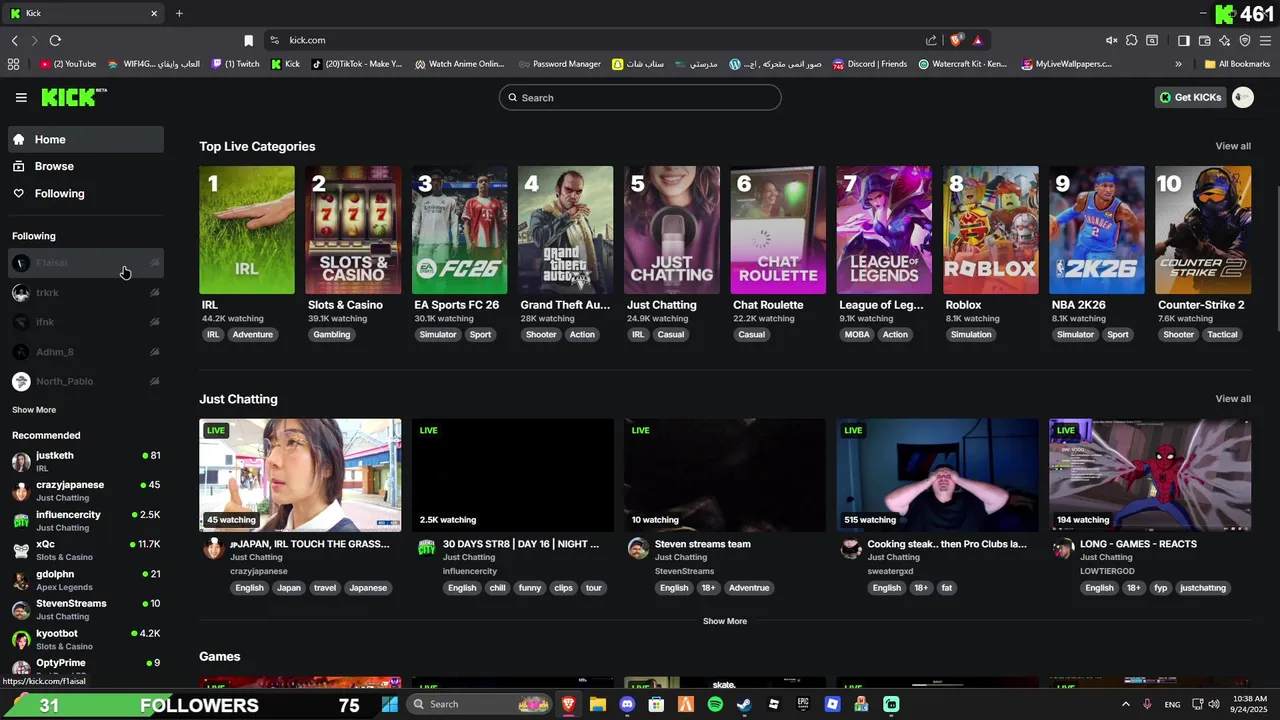
Task: Open the profile avatar menu
Action: (1243, 97)
